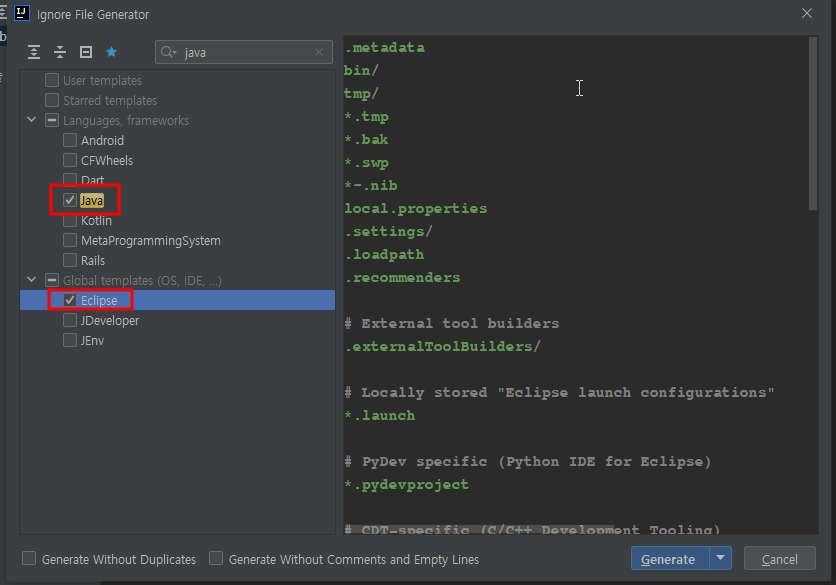Check the Rails template checkbox
The height and width of the screenshot is (585, 836).
(70, 260)
